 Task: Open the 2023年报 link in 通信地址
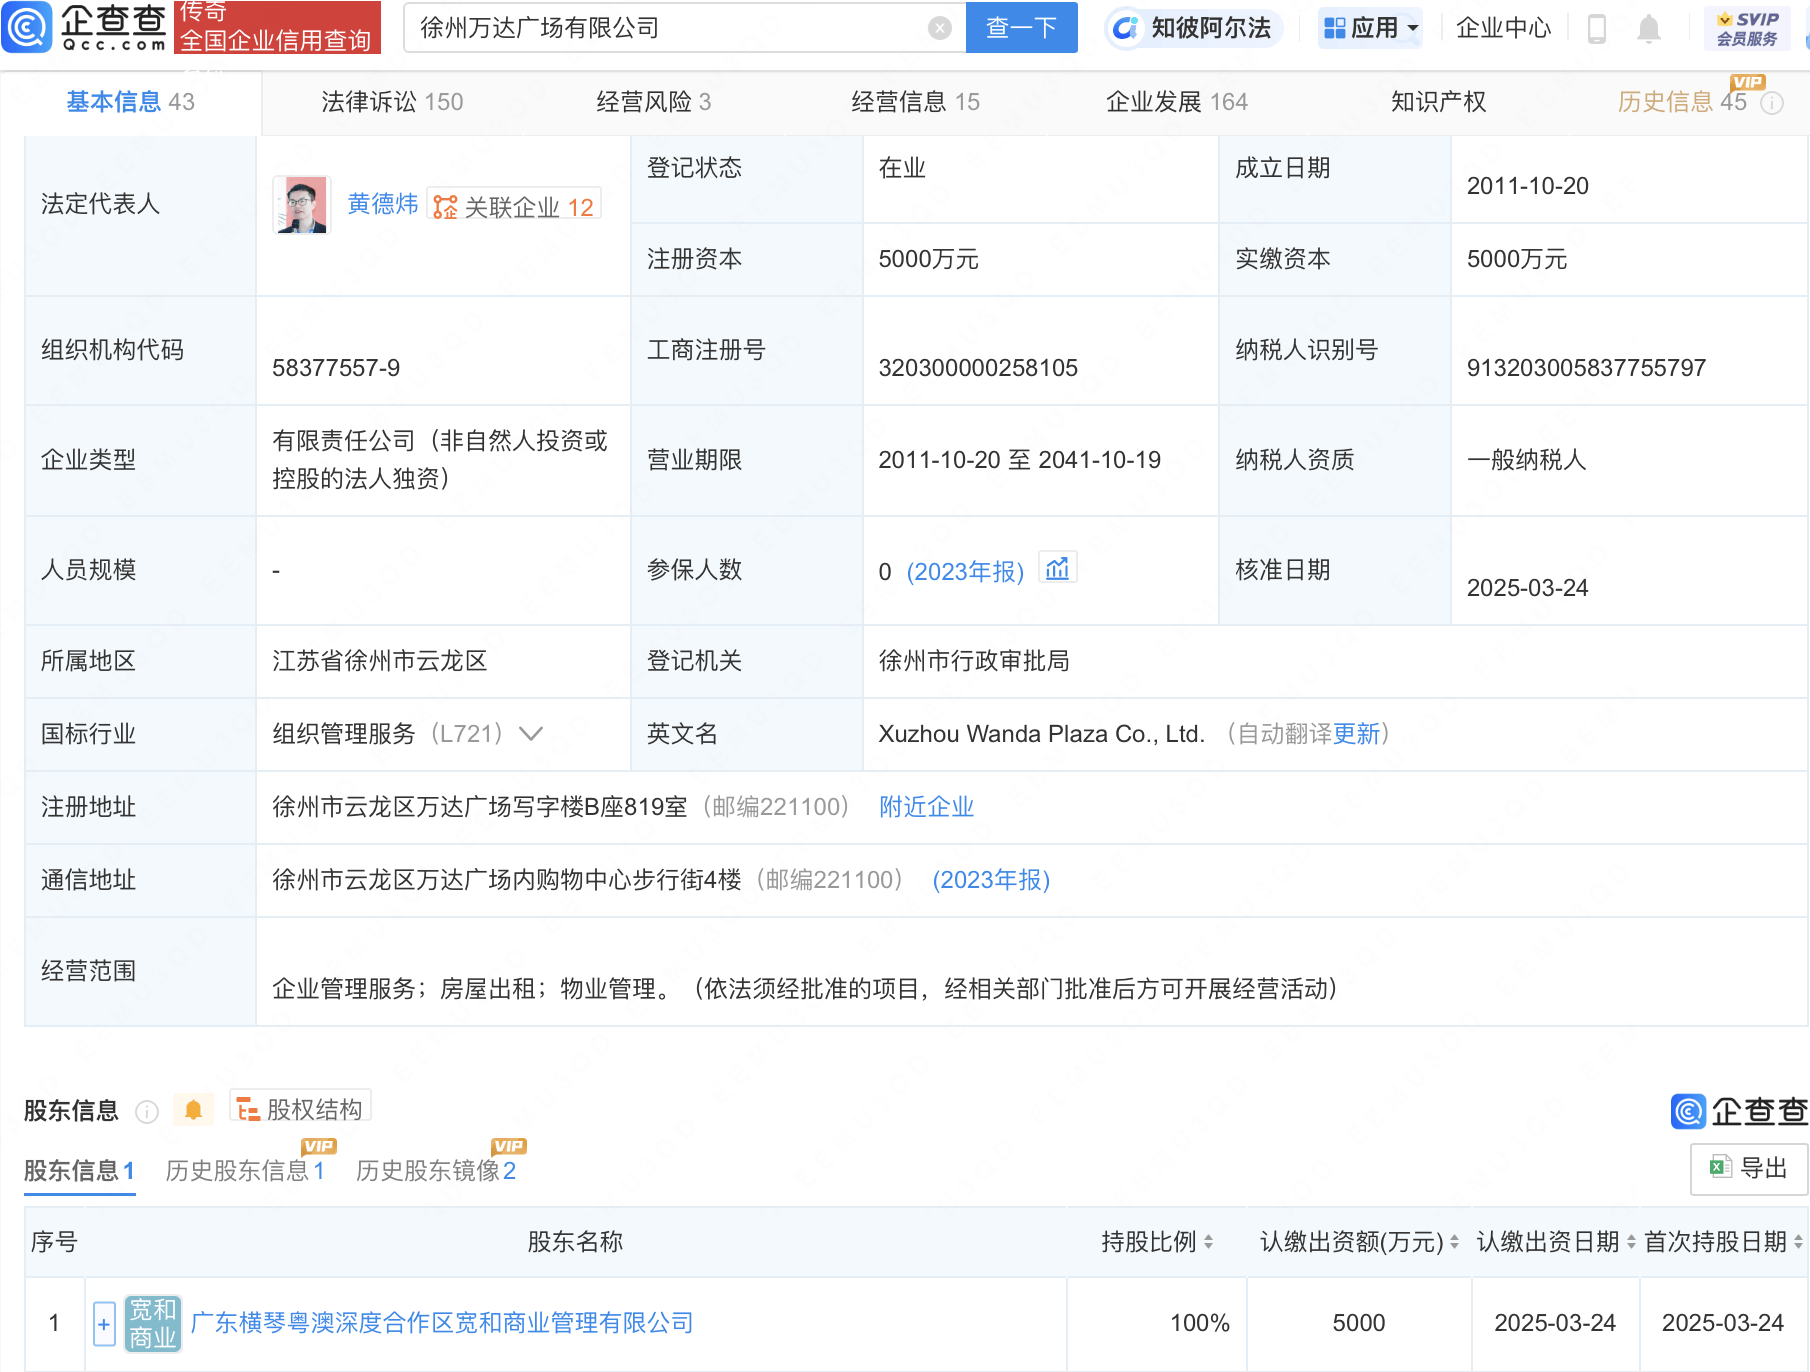point(991,880)
